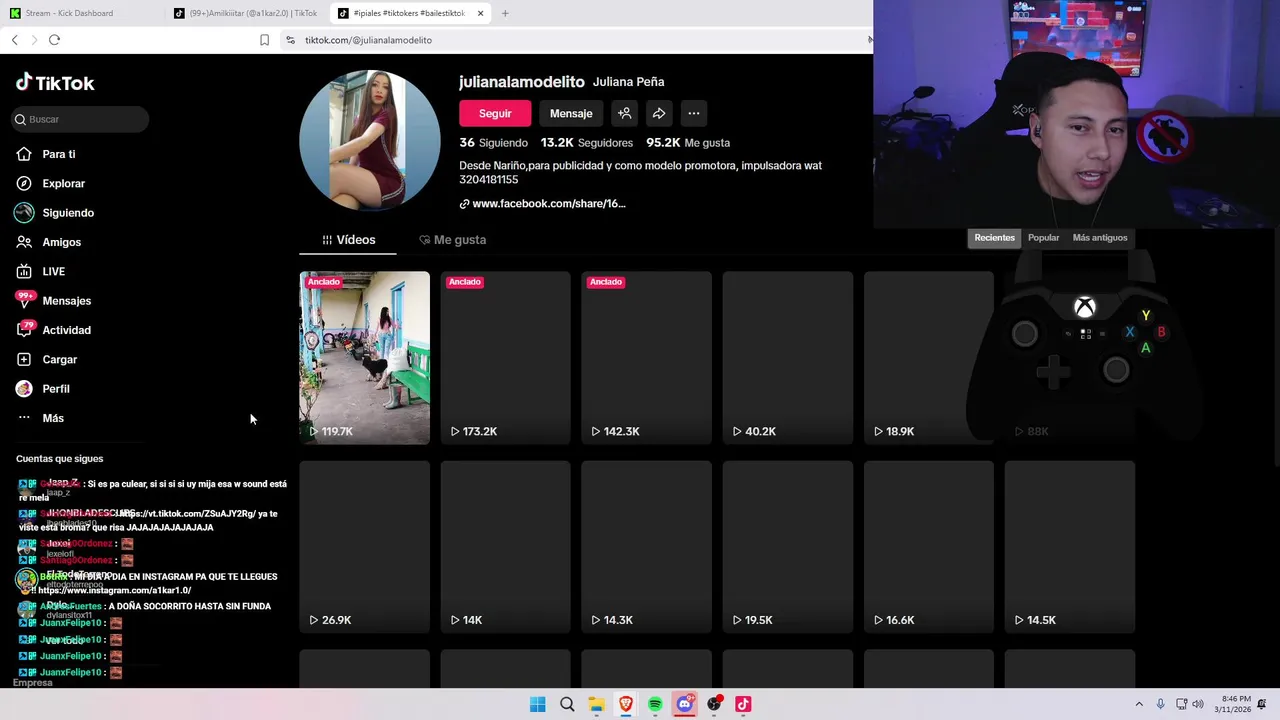Open Windows taskbar search
1280x720 pixels.
tap(567, 704)
